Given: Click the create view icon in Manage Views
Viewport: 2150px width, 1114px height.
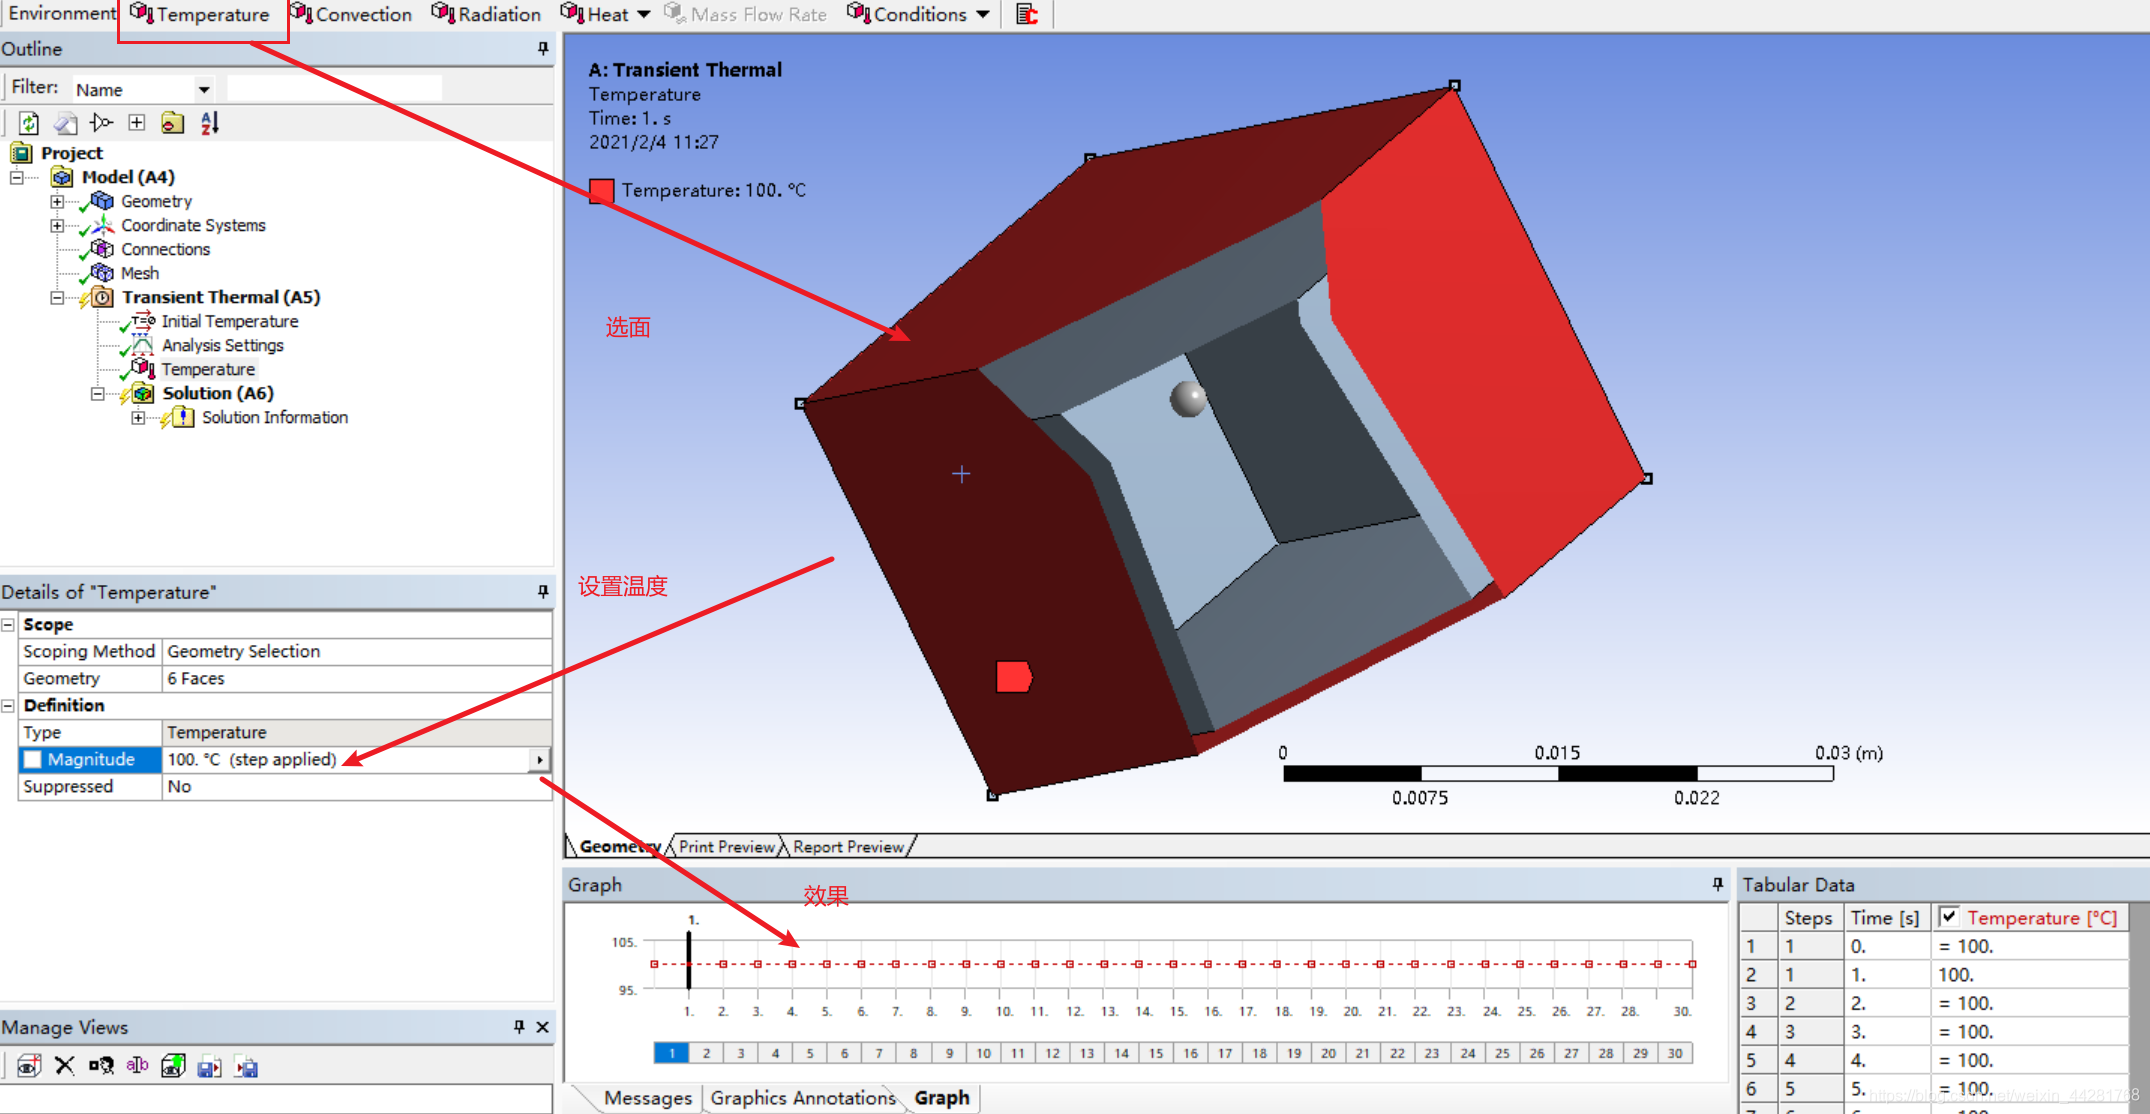Looking at the screenshot, I should click(x=29, y=1066).
